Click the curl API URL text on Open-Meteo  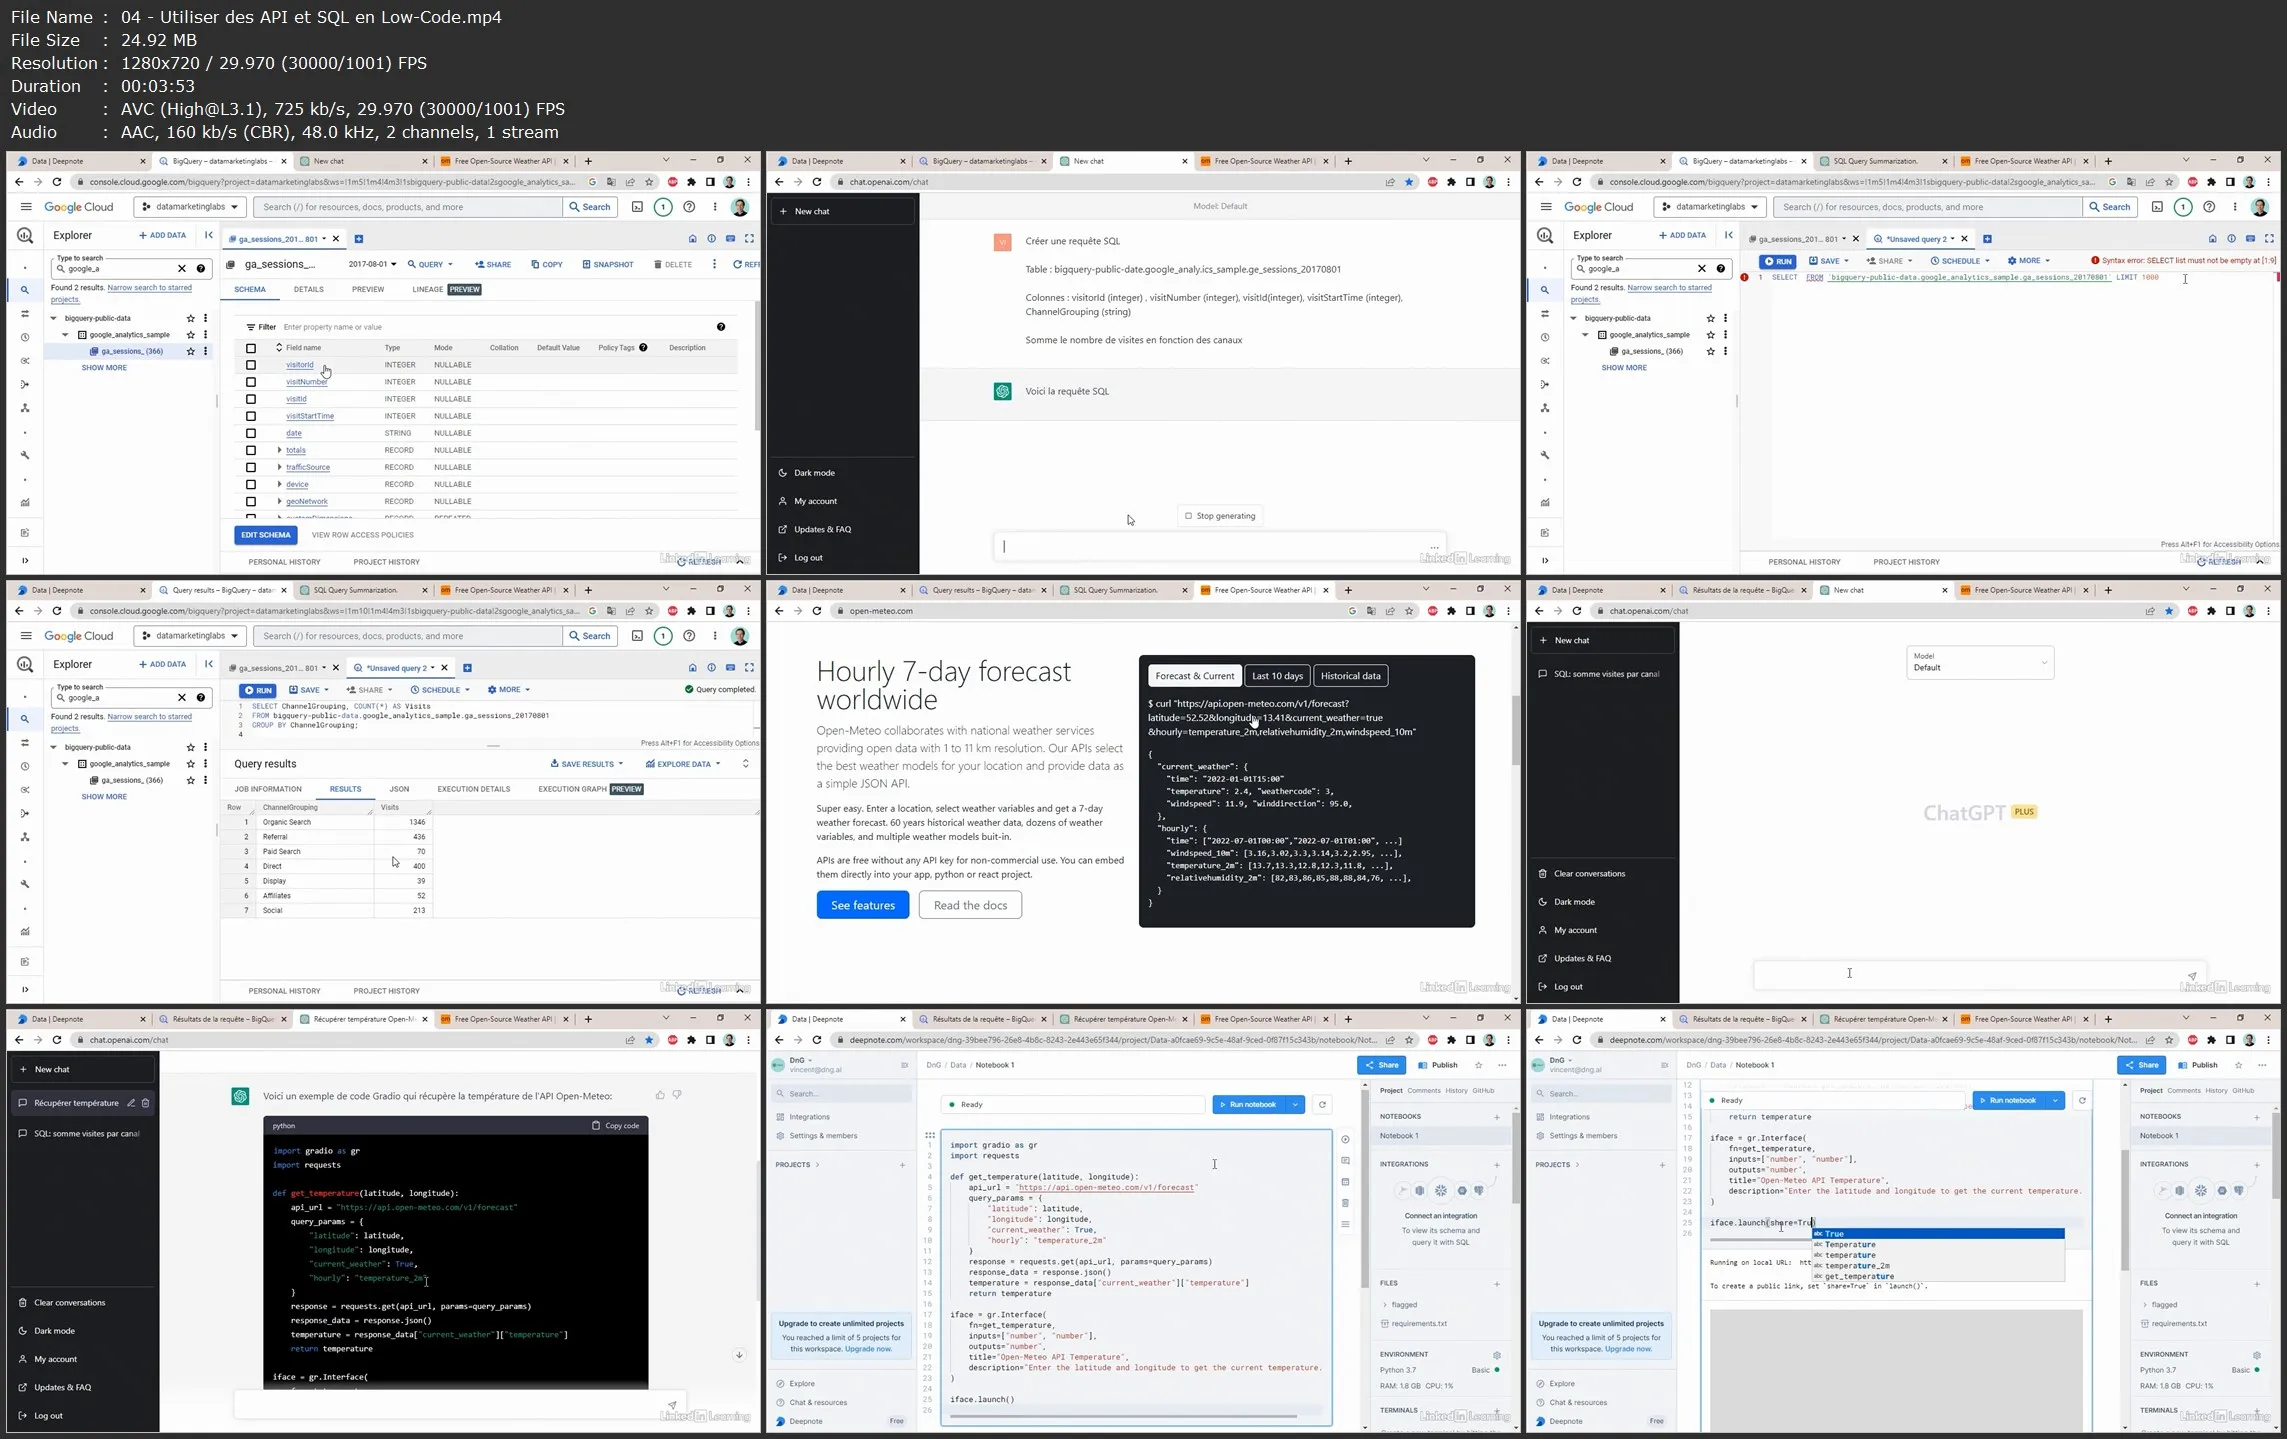click(1281, 718)
